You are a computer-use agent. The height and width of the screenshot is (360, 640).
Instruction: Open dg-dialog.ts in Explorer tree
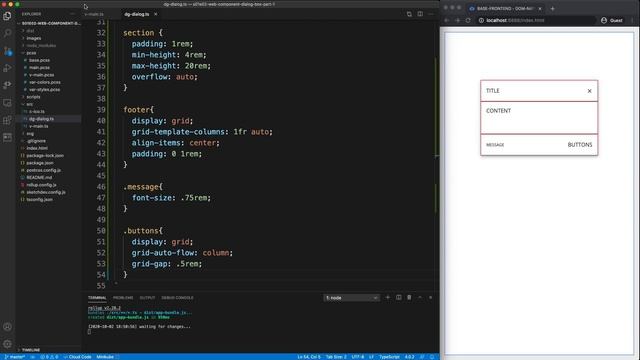pyautogui.click(x=41, y=119)
